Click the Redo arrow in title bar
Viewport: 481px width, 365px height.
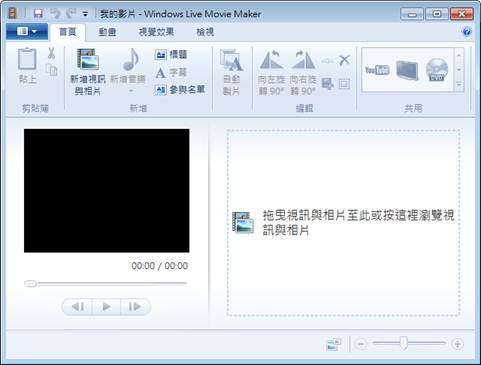click(x=71, y=14)
